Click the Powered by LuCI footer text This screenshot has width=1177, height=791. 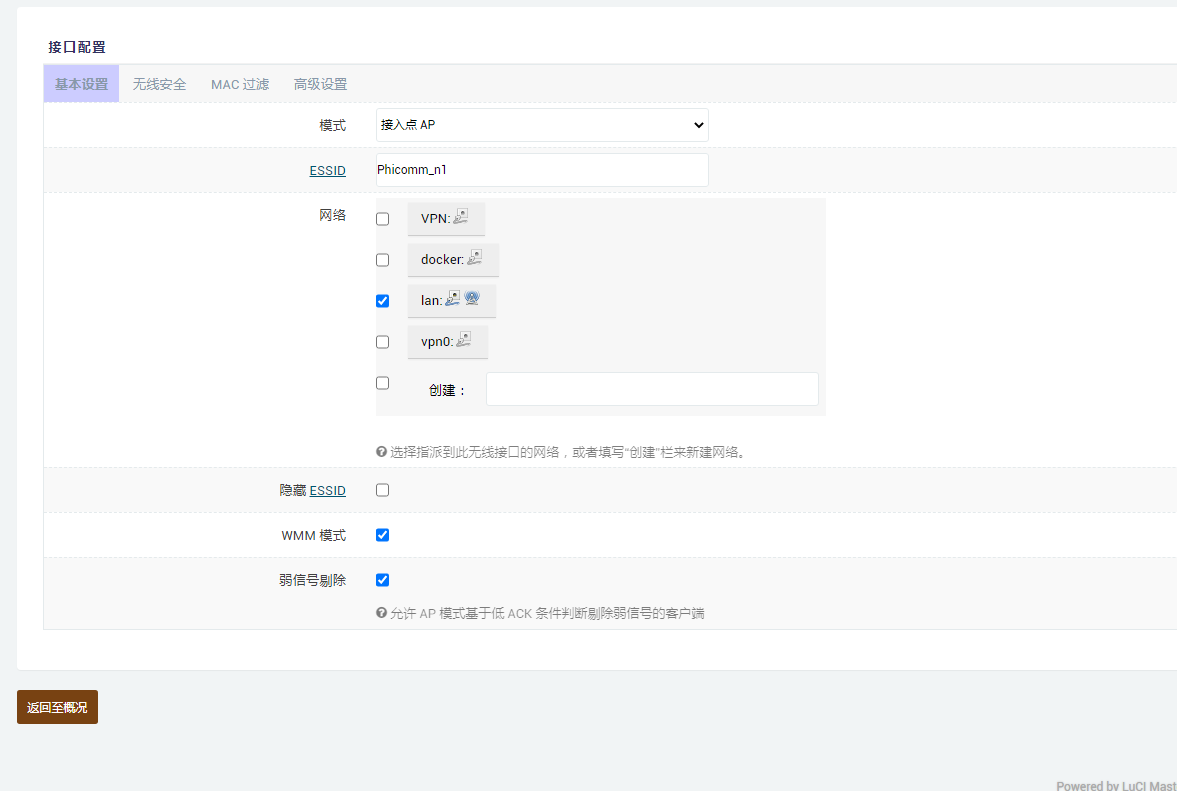[1116, 786]
